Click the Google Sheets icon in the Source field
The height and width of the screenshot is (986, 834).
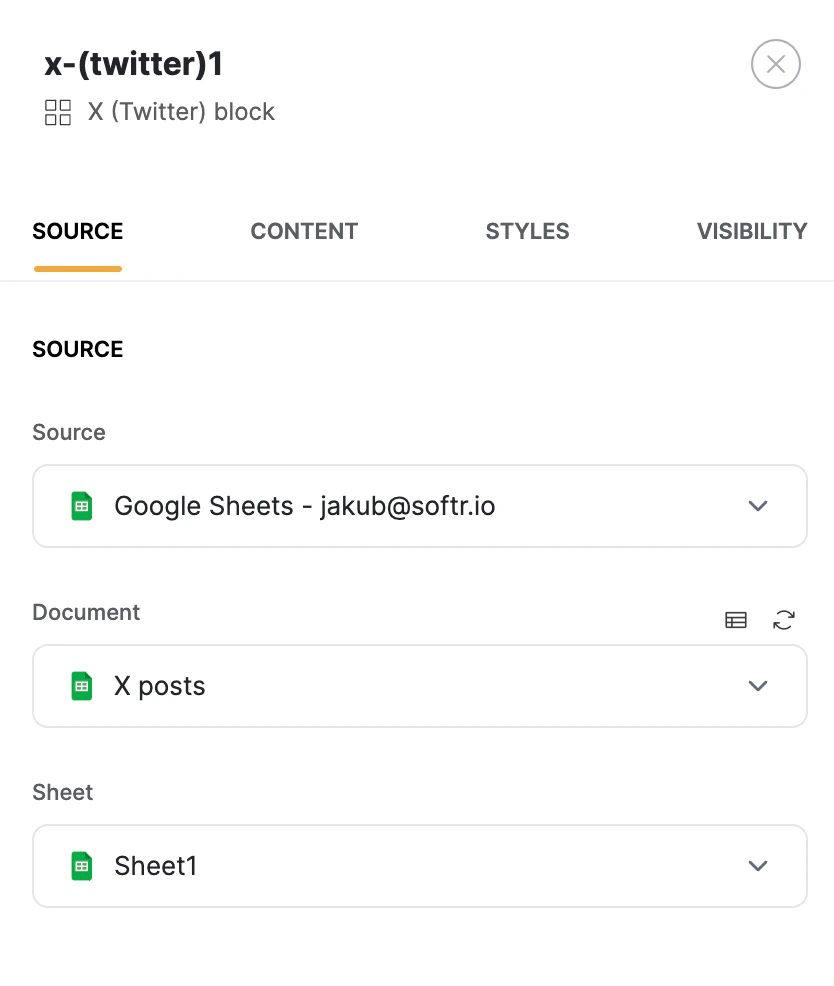[x=82, y=506]
